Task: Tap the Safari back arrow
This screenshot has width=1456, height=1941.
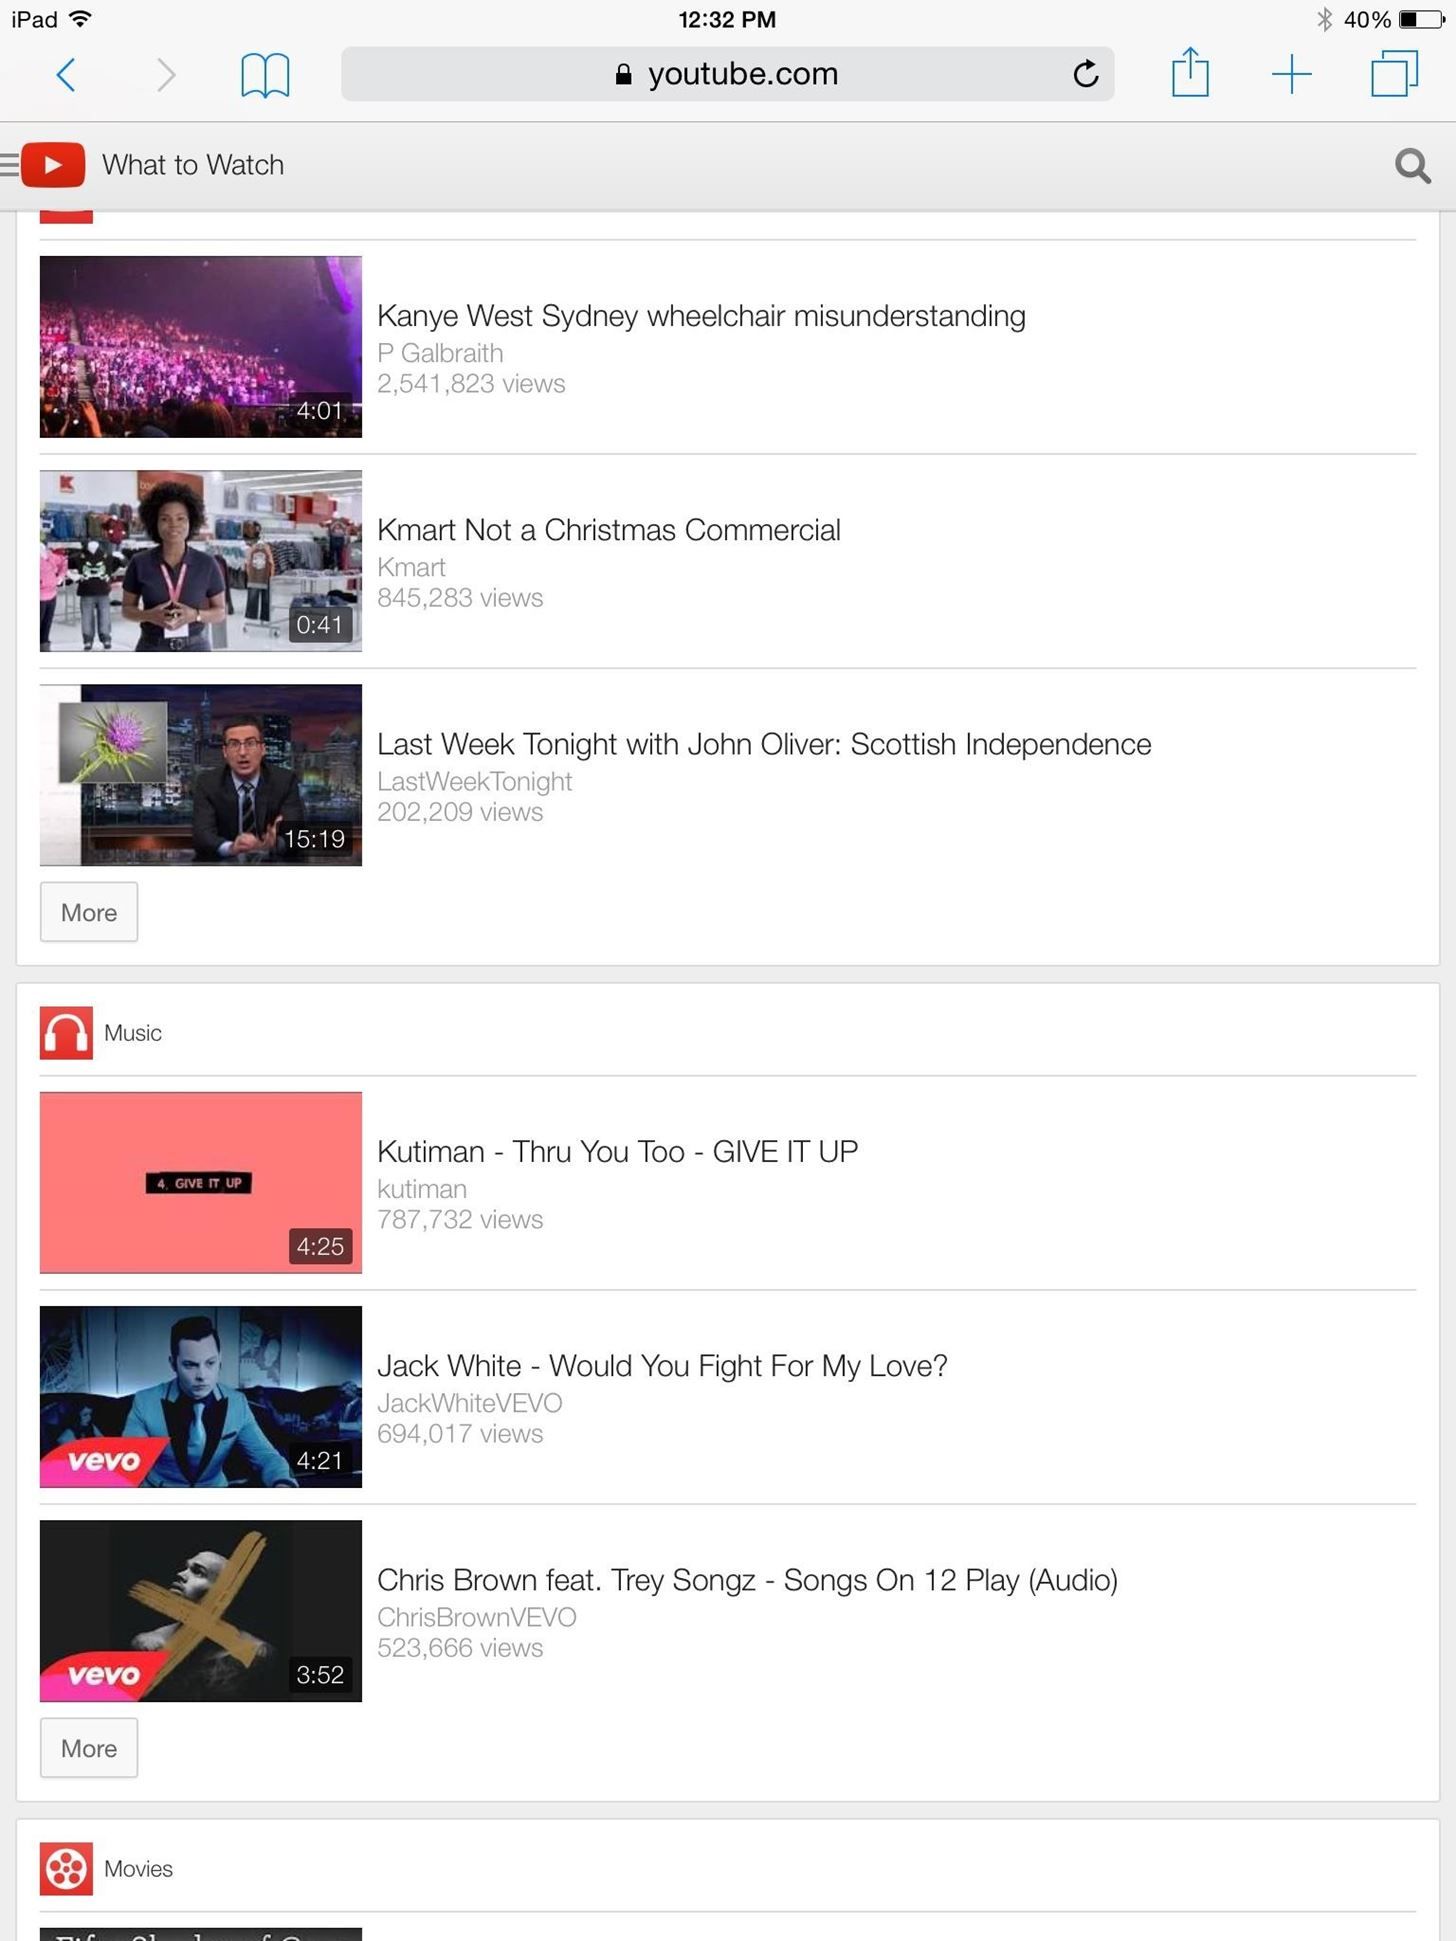Action: point(66,75)
